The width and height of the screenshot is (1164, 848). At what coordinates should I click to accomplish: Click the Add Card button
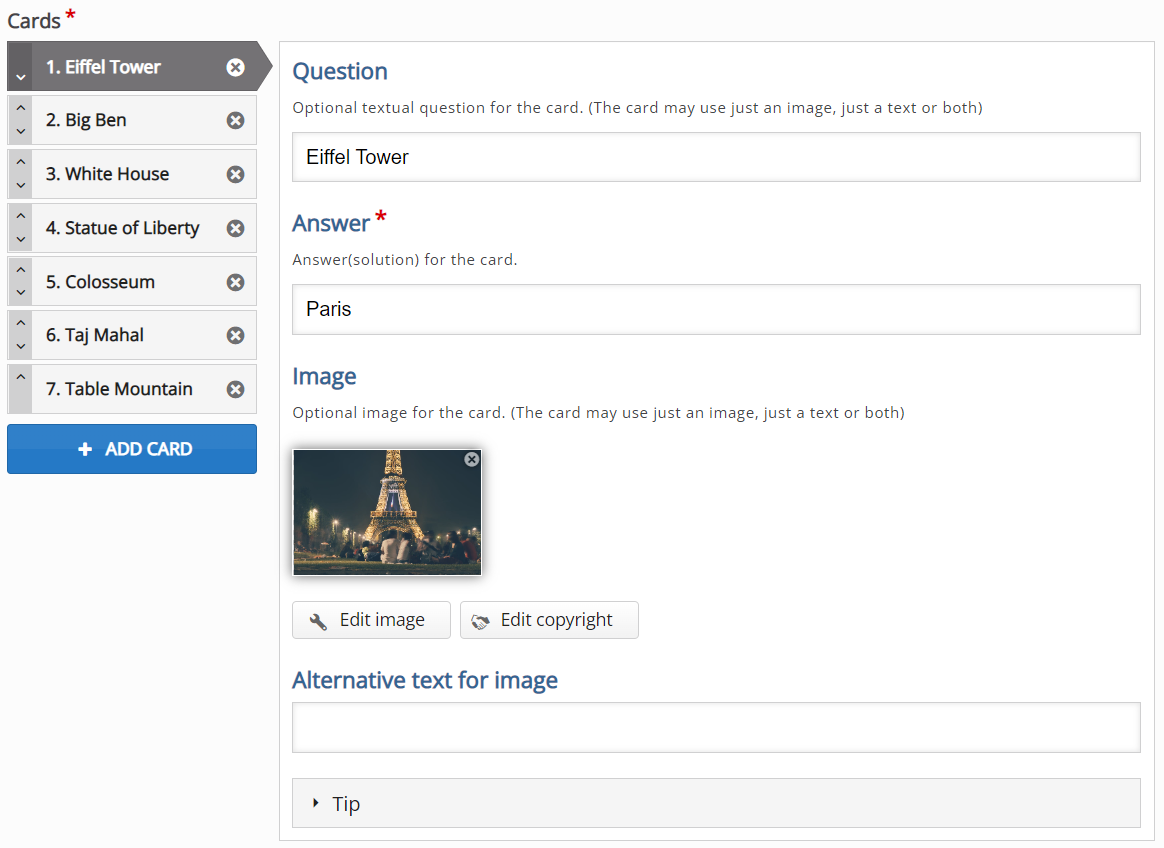tap(132, 449)
